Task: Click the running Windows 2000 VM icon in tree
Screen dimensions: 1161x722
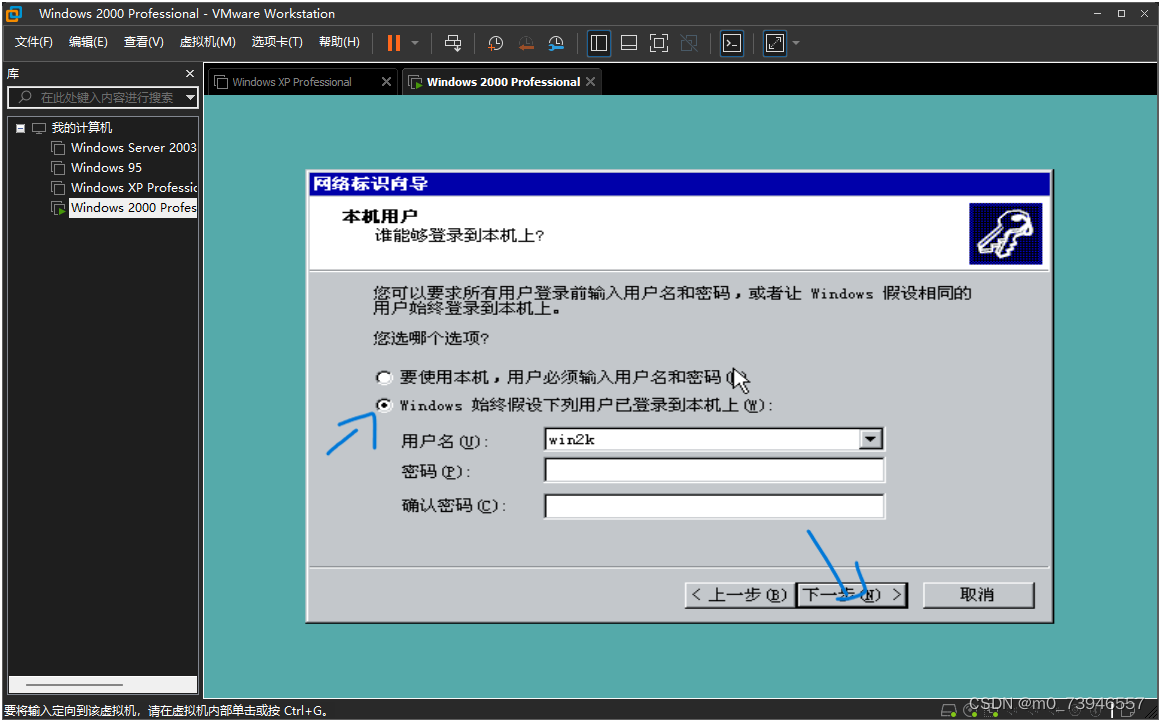Action: pos(58,208)
